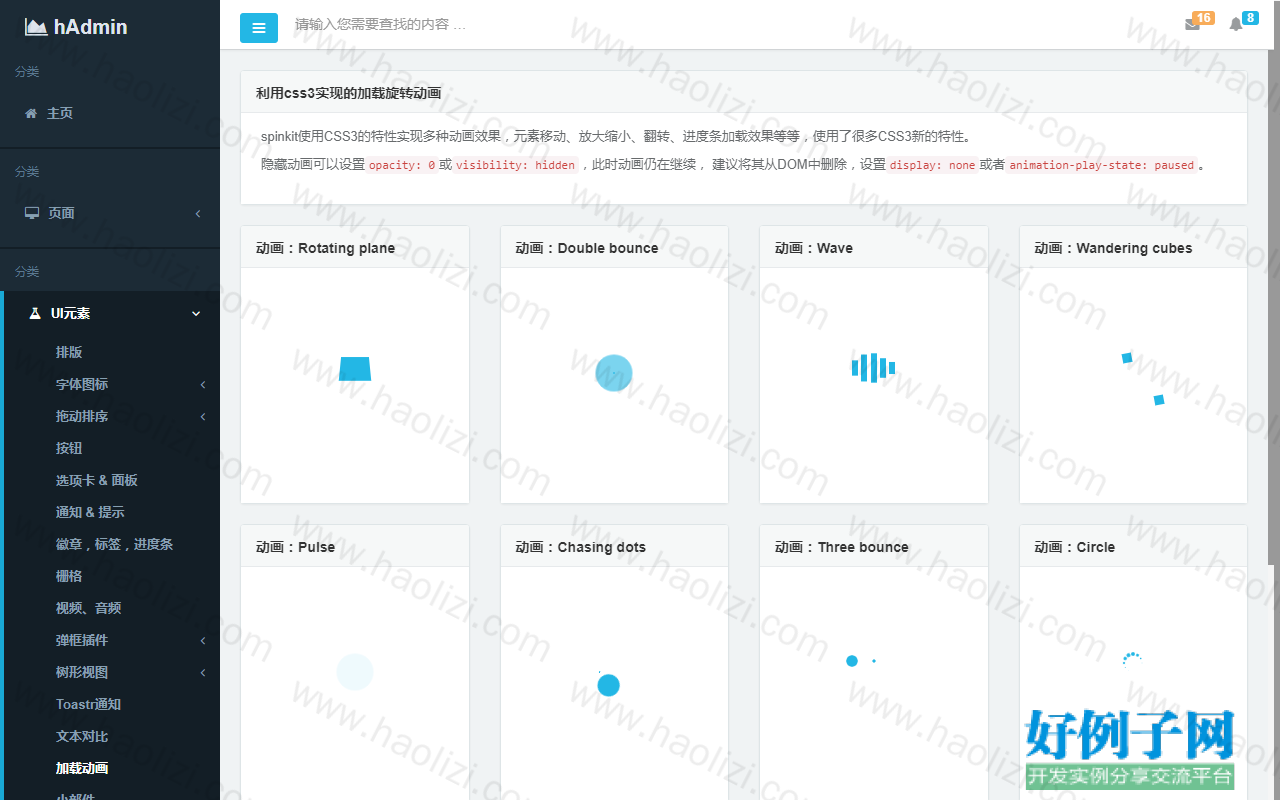Open the 排版 sidebar item
This screenshot has height=800, width=1280.
click(69, 352)
